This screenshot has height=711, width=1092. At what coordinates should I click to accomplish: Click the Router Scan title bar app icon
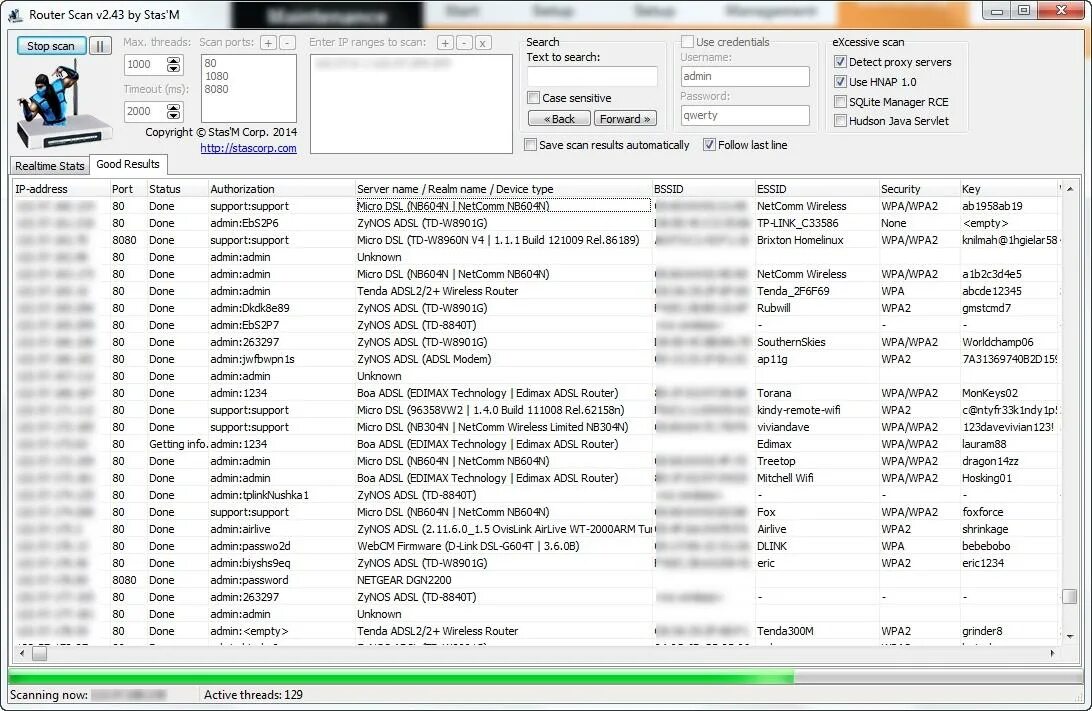point(15,14)
